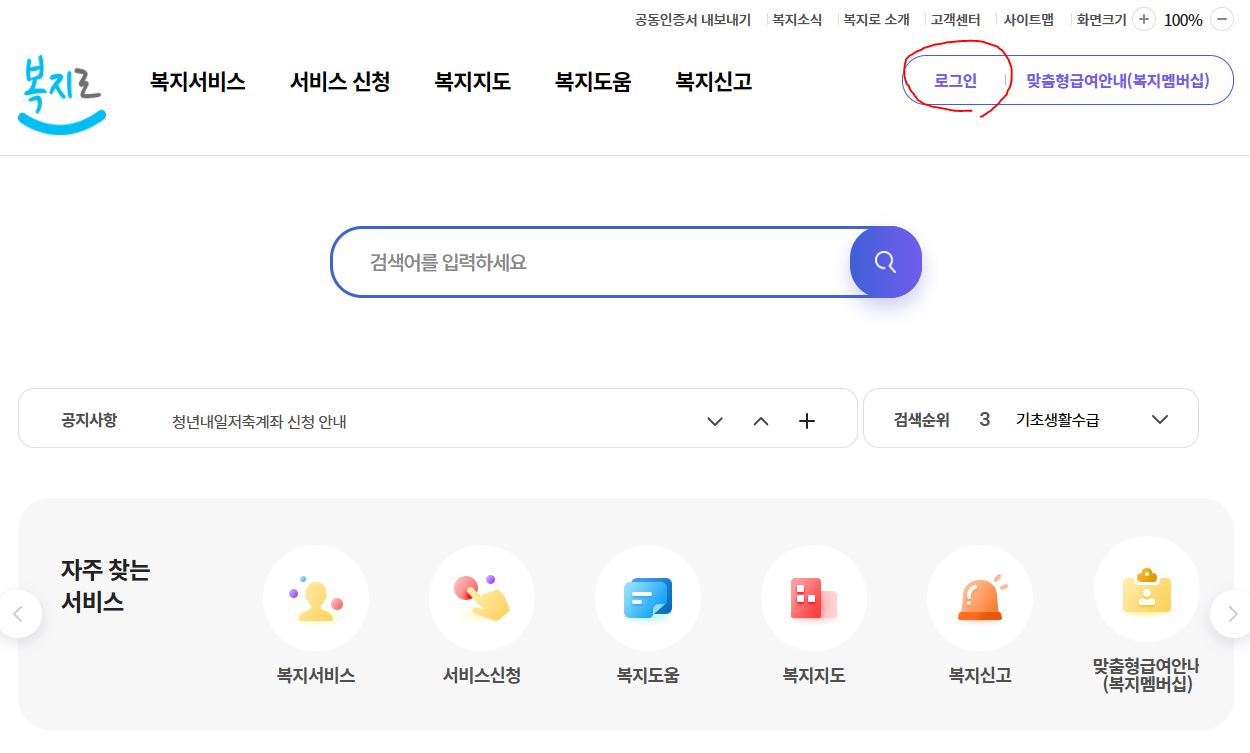Open 맞춤형급여안내 via the briefcase icon
The width and height of the screenshot is (1250, 753).
(x=1146, y=589)
